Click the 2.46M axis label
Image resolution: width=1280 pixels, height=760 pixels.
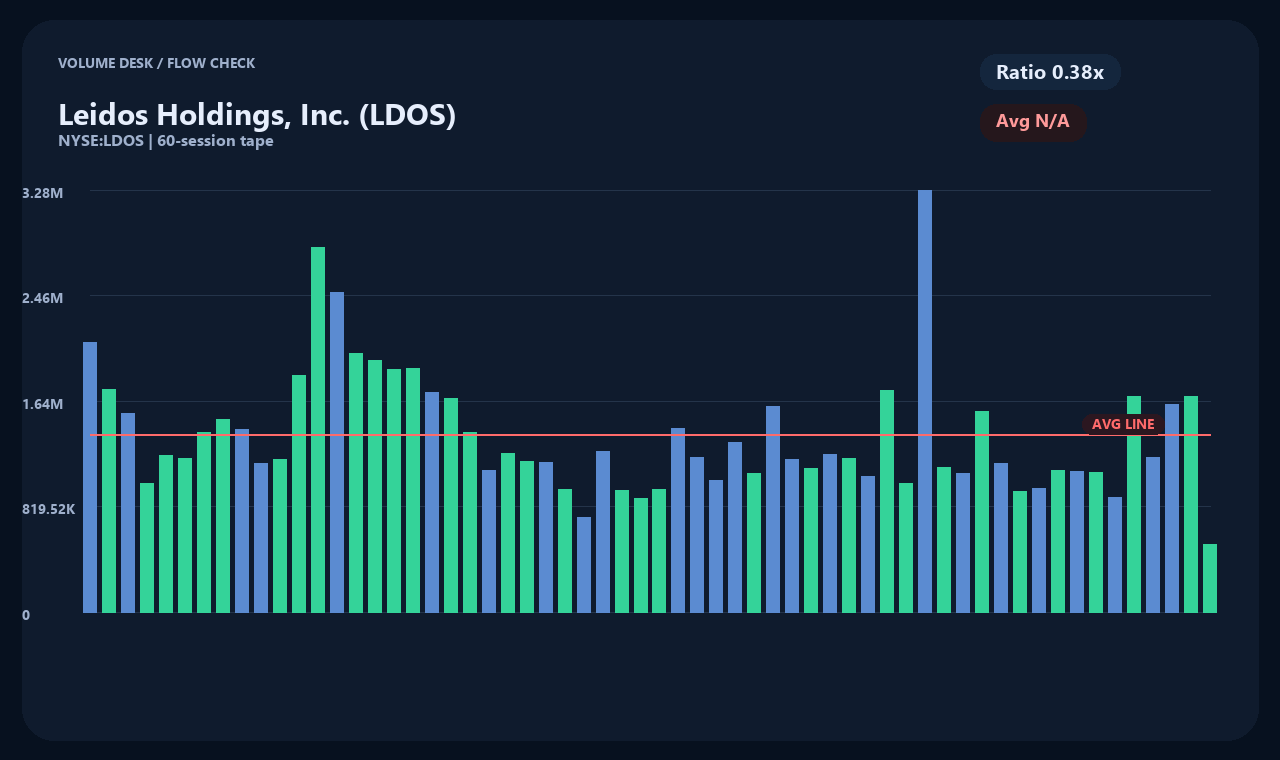point(43,298)
